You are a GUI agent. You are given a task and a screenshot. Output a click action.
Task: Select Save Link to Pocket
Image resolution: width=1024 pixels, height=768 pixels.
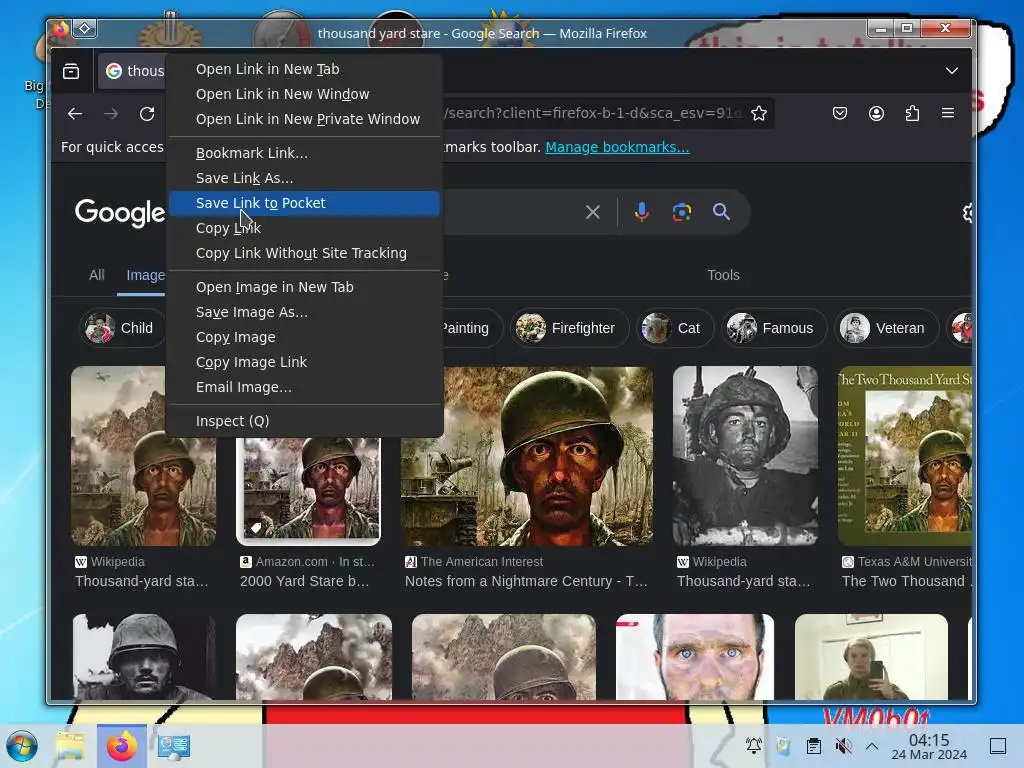click(304, 203)
